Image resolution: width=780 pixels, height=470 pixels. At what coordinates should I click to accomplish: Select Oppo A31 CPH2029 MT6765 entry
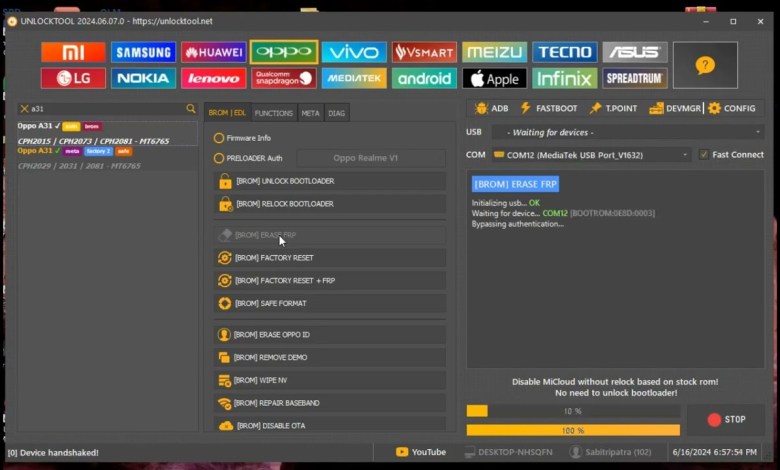point(107,158)
